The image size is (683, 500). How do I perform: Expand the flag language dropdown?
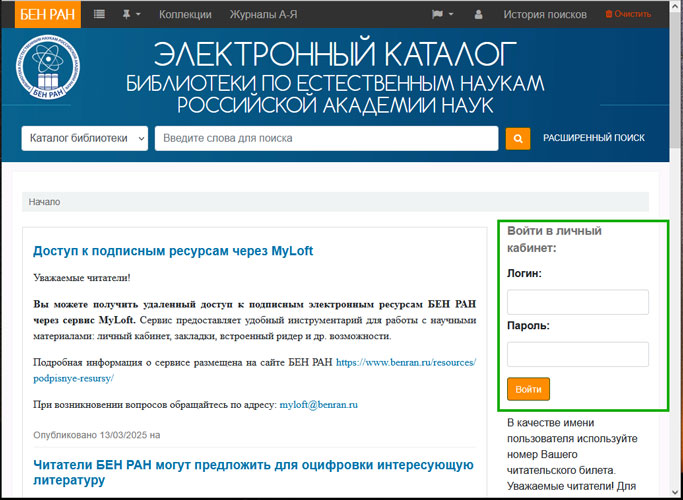442,14
